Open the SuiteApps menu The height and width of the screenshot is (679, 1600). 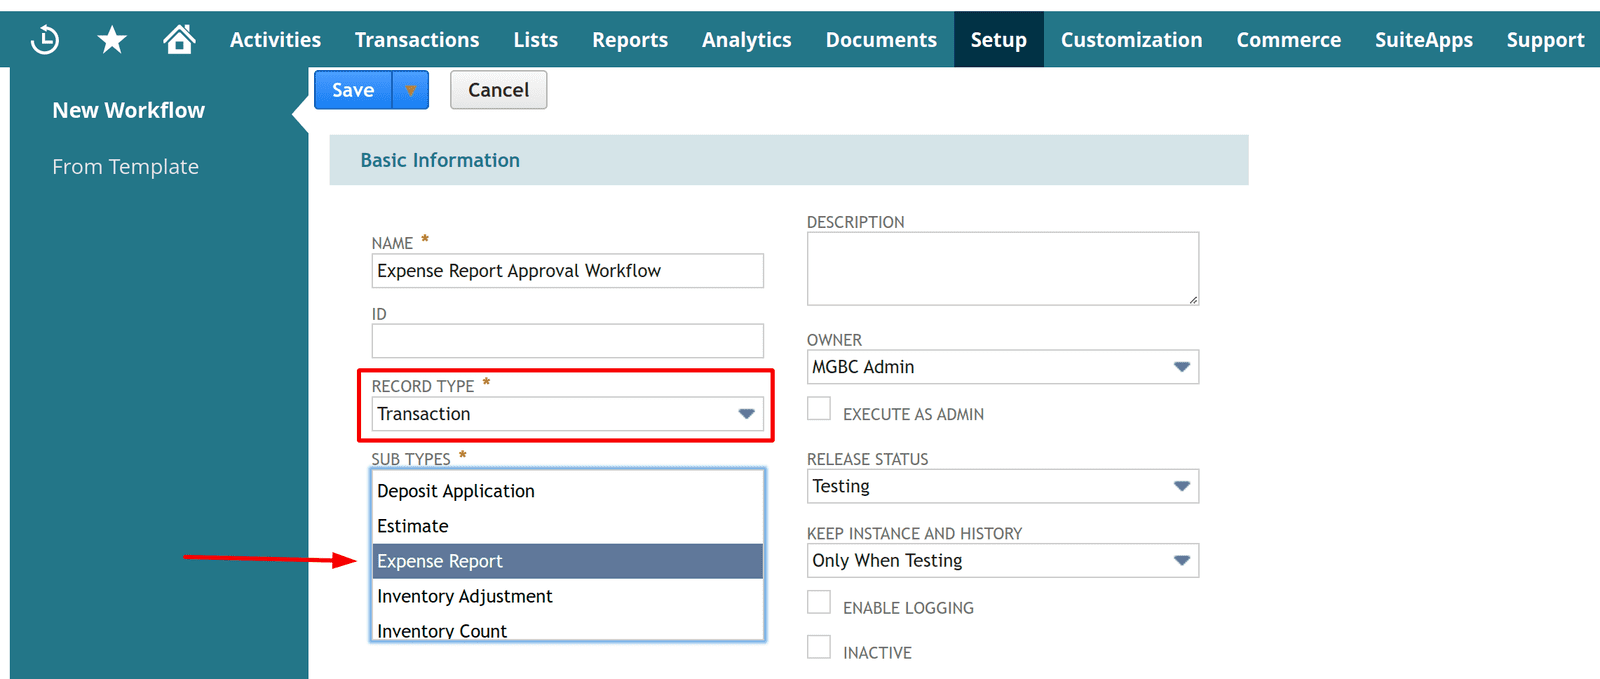point(1424,40)
